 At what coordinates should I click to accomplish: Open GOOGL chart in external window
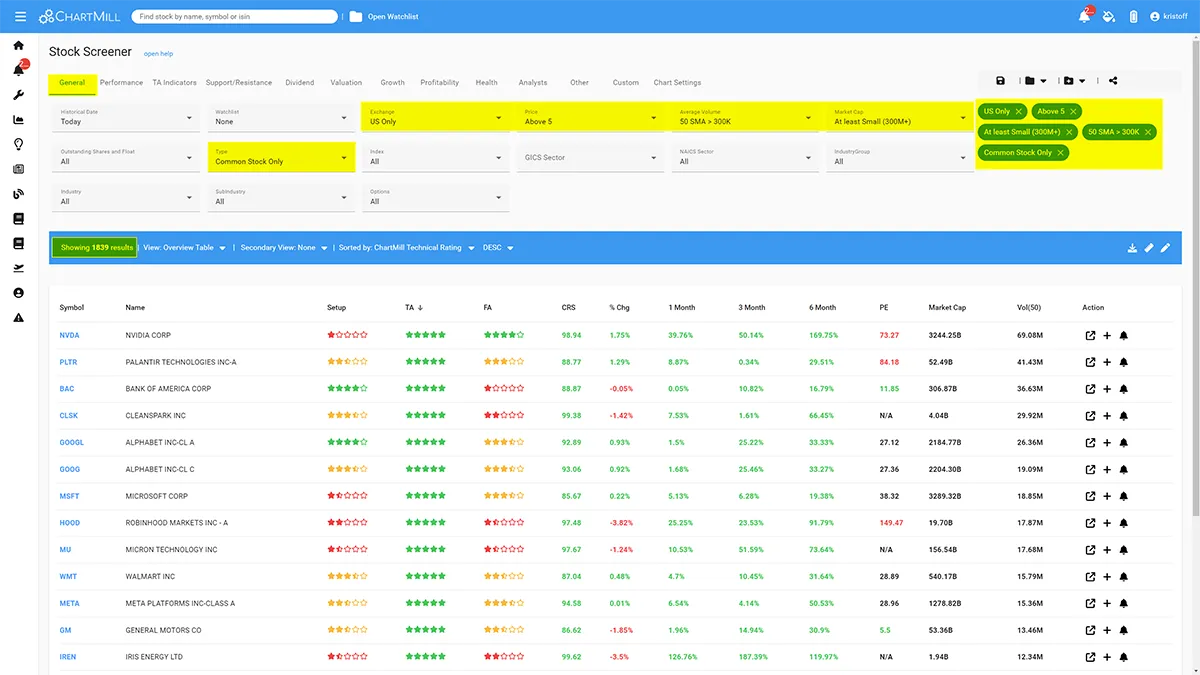[1091, 442]
